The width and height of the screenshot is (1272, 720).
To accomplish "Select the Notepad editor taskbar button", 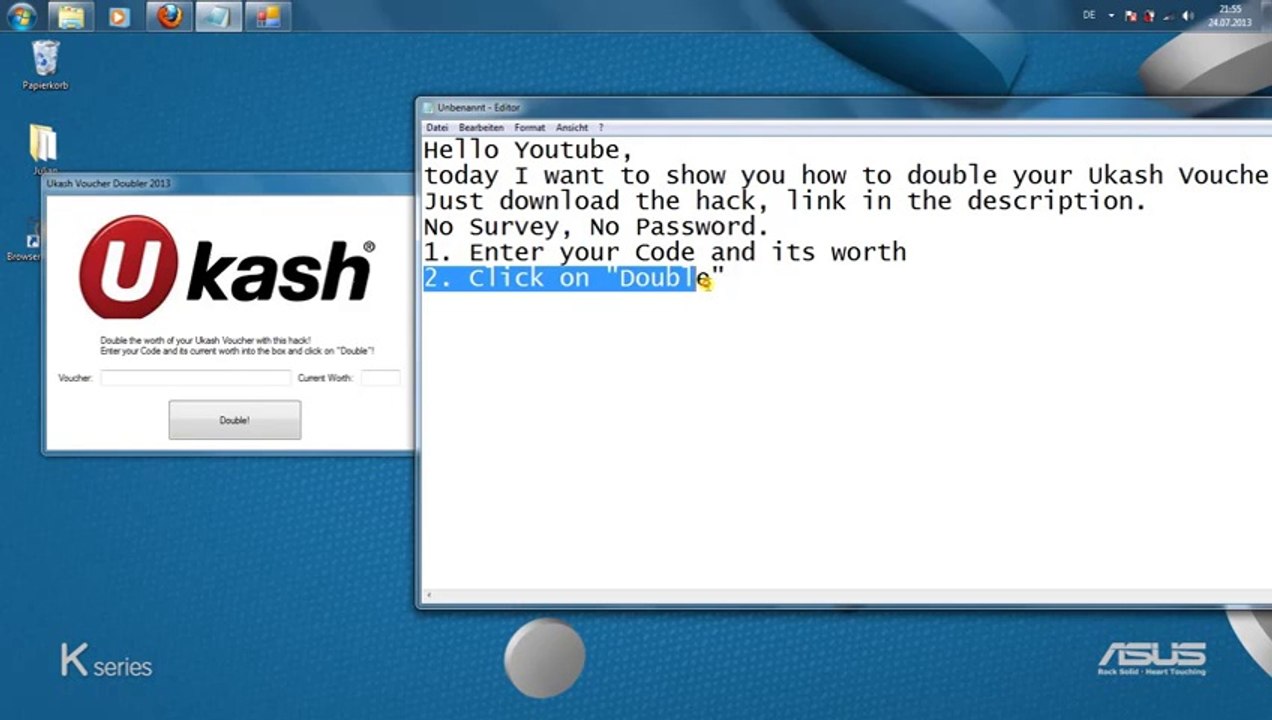I will point(217,16).
